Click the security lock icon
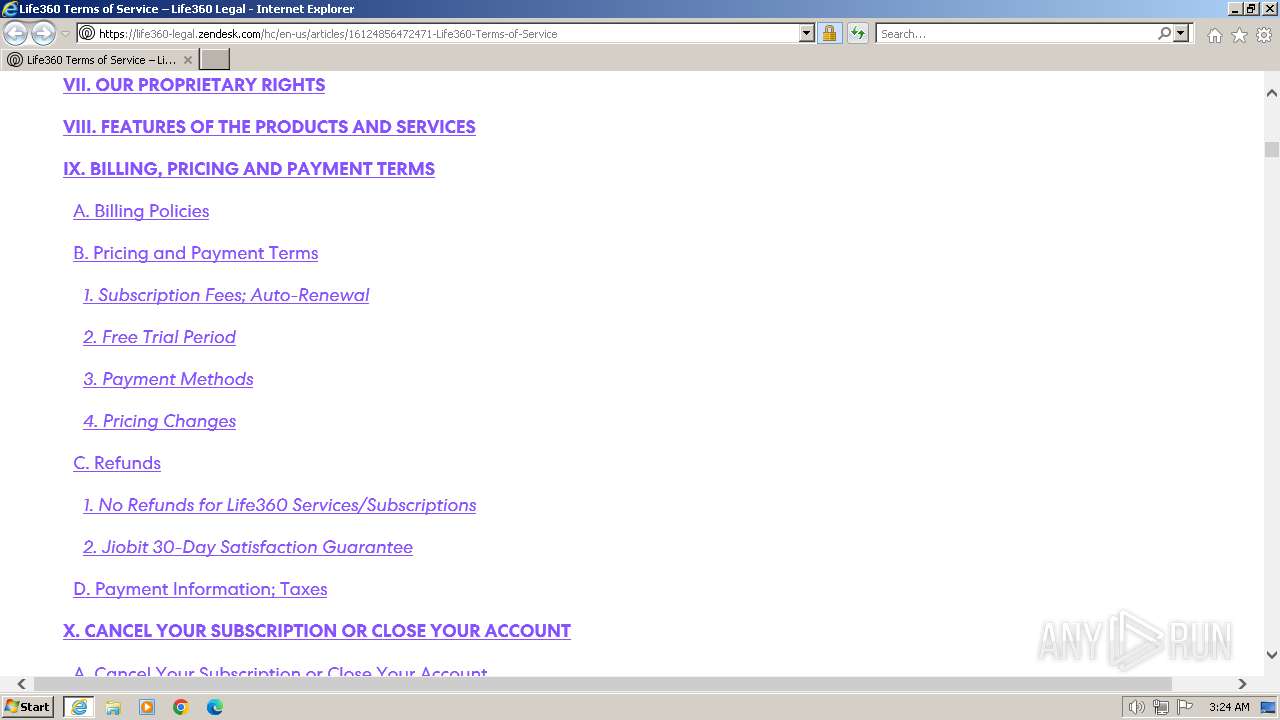This screenshot has height=720, width=1280. point(829,33)
